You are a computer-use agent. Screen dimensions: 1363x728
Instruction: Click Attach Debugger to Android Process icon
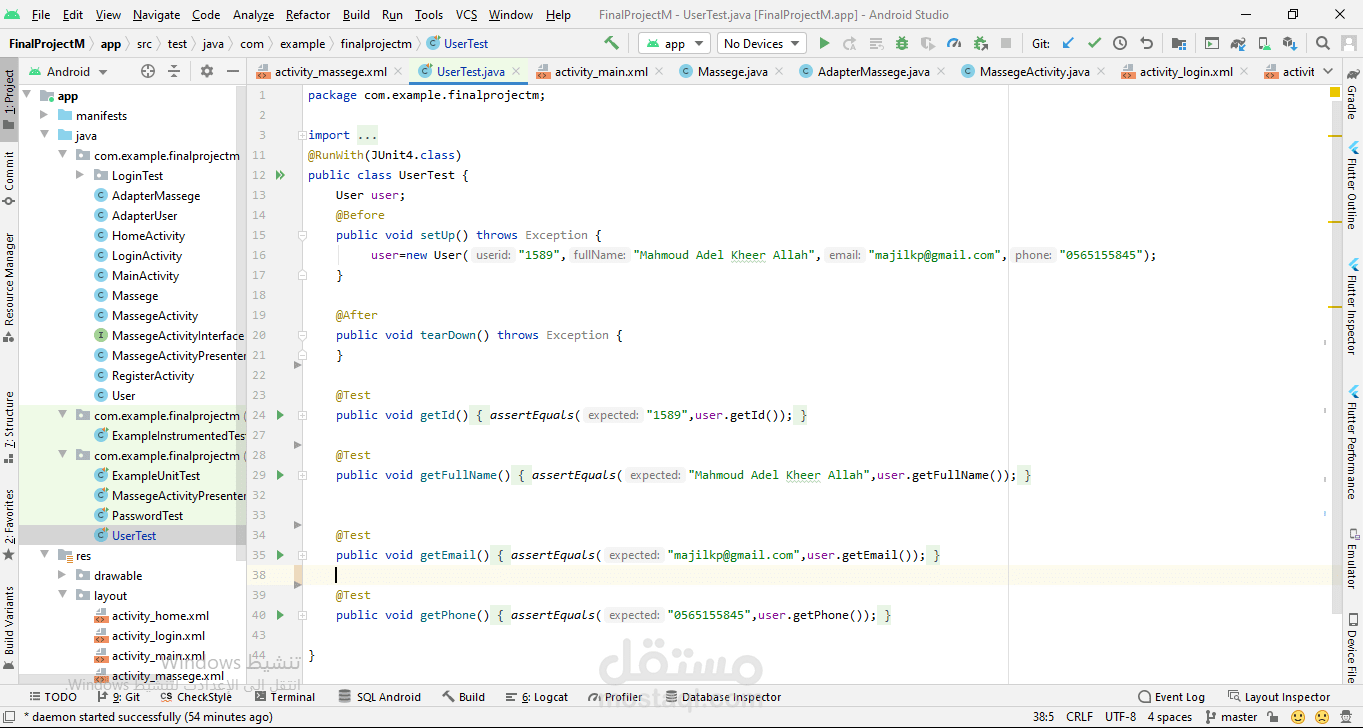point(980,43)
